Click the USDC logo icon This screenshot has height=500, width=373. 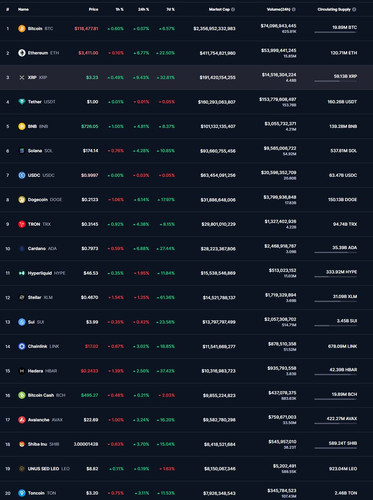coord(22,175)
